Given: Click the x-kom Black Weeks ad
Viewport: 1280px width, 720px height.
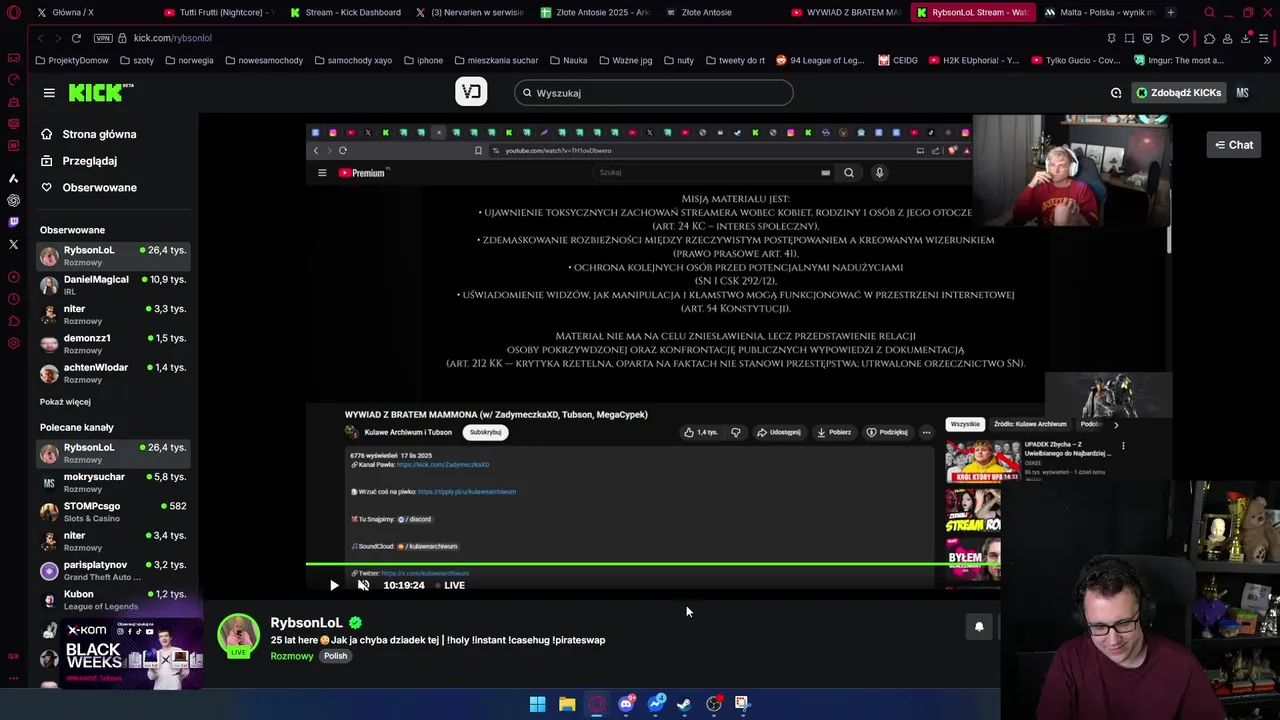Looking at the screenshot, I should click(x=132, y=654).
